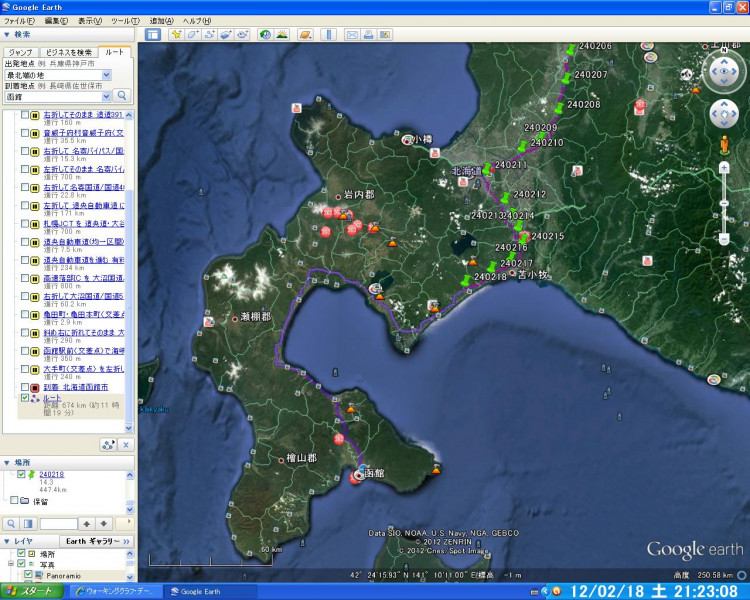The image size is (750, 600).
Task: Check the 札幌JCT step checkbox
Action: pos(25,223)
